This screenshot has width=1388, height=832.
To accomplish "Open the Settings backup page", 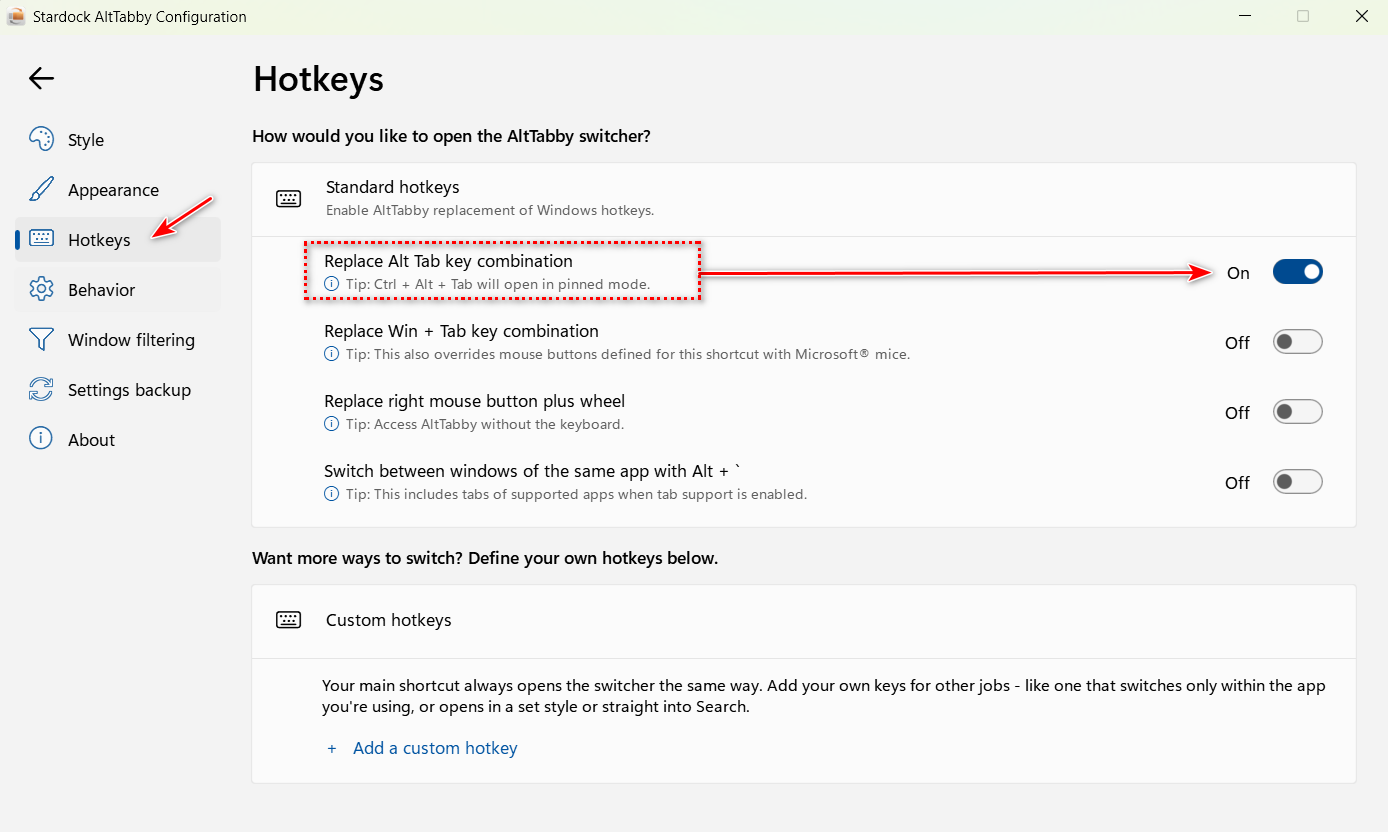I will (x=118, y=390).
